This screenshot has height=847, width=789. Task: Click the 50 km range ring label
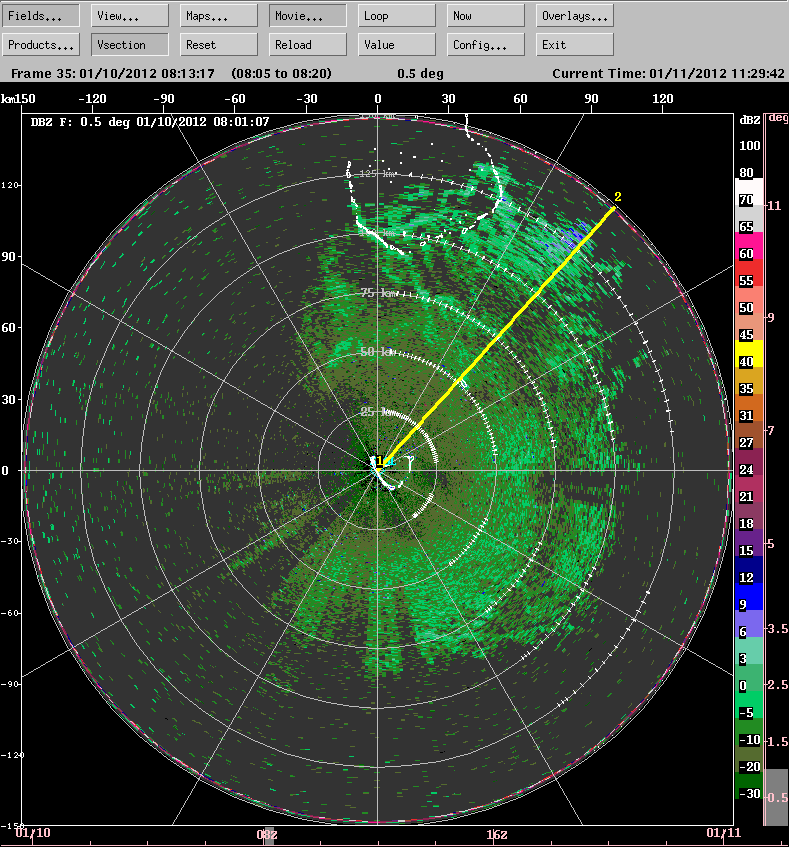coord(376,352)
